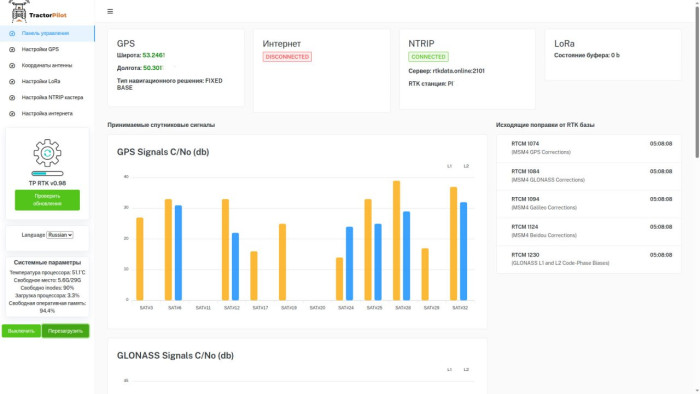This screenshot has width=700, height=394.
Task: Toggle L1 series in GLONASS Signals legend
Action: point(449,369)
